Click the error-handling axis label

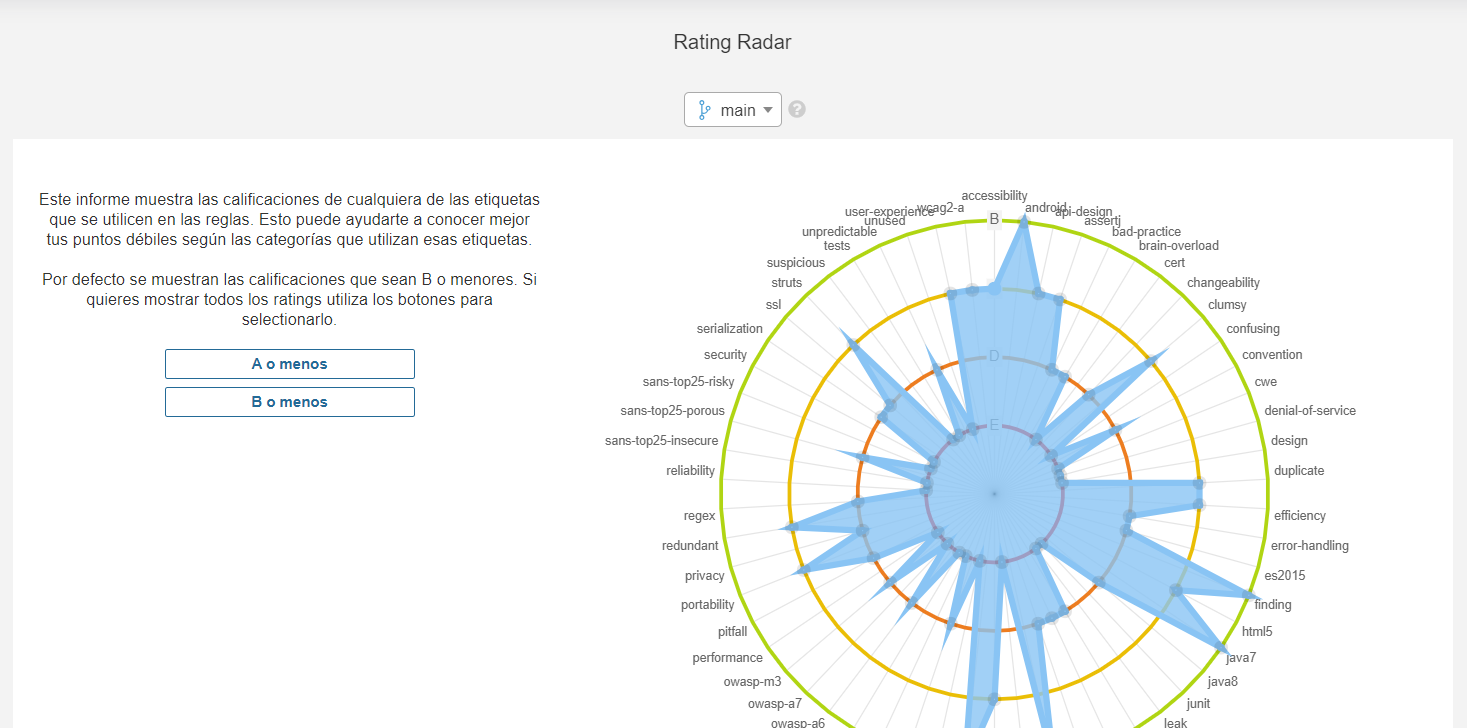[x=1310, y=546]
